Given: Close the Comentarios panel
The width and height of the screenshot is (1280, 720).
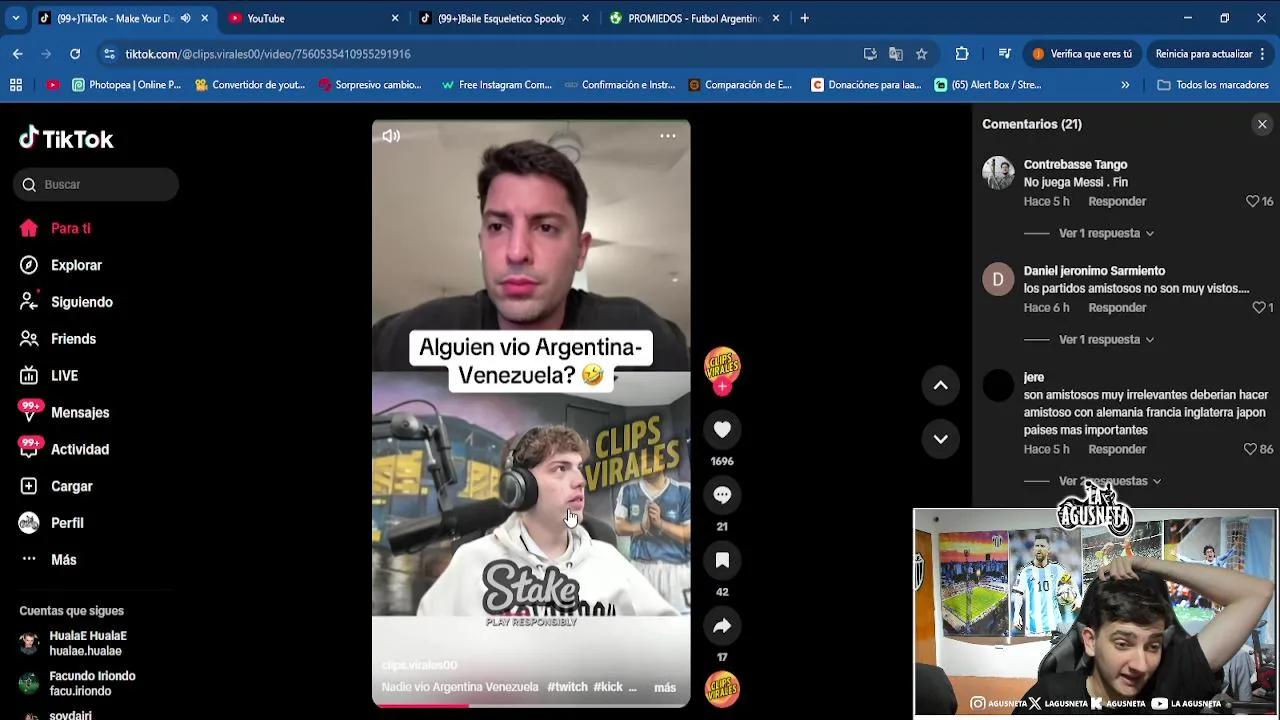Looking at the screenshot, I should click(1262, 124).
